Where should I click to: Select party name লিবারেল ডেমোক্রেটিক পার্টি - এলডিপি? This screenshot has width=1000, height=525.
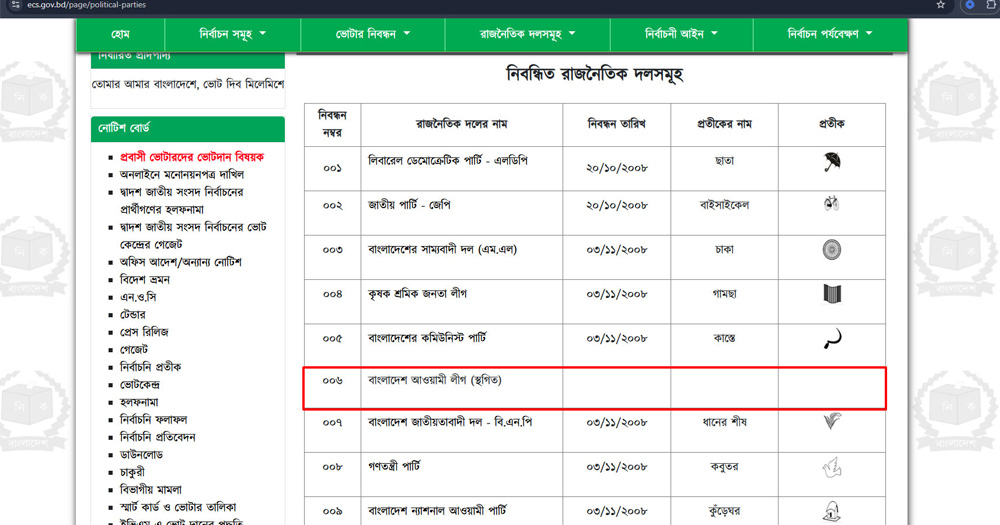point(448,161)
